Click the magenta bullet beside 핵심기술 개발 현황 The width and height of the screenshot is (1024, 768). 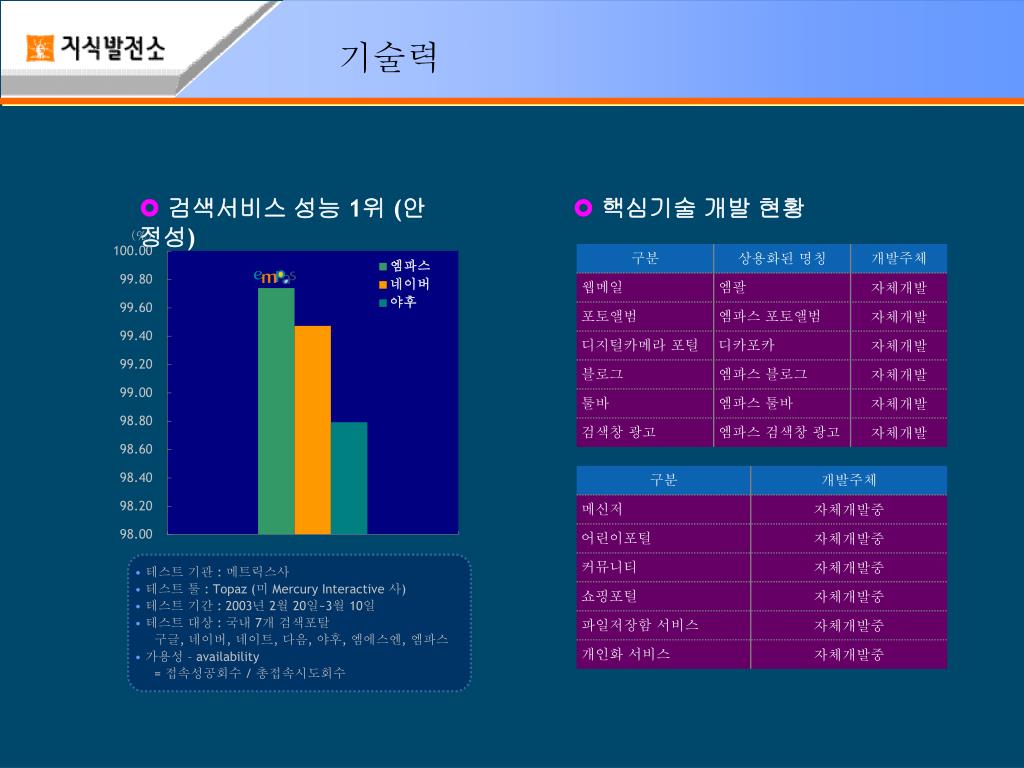(x=583, y=208)
